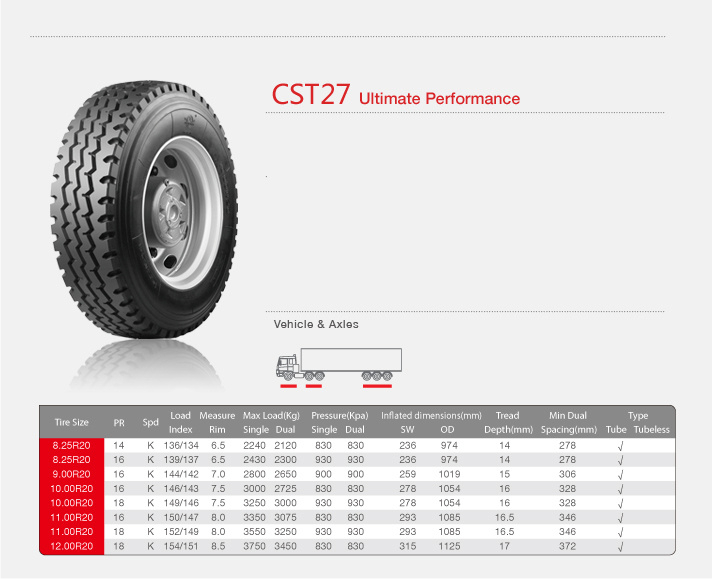This screenshot has height=579, width=712.
Task: Select the CST27 product title
Action: click(311, 94)
